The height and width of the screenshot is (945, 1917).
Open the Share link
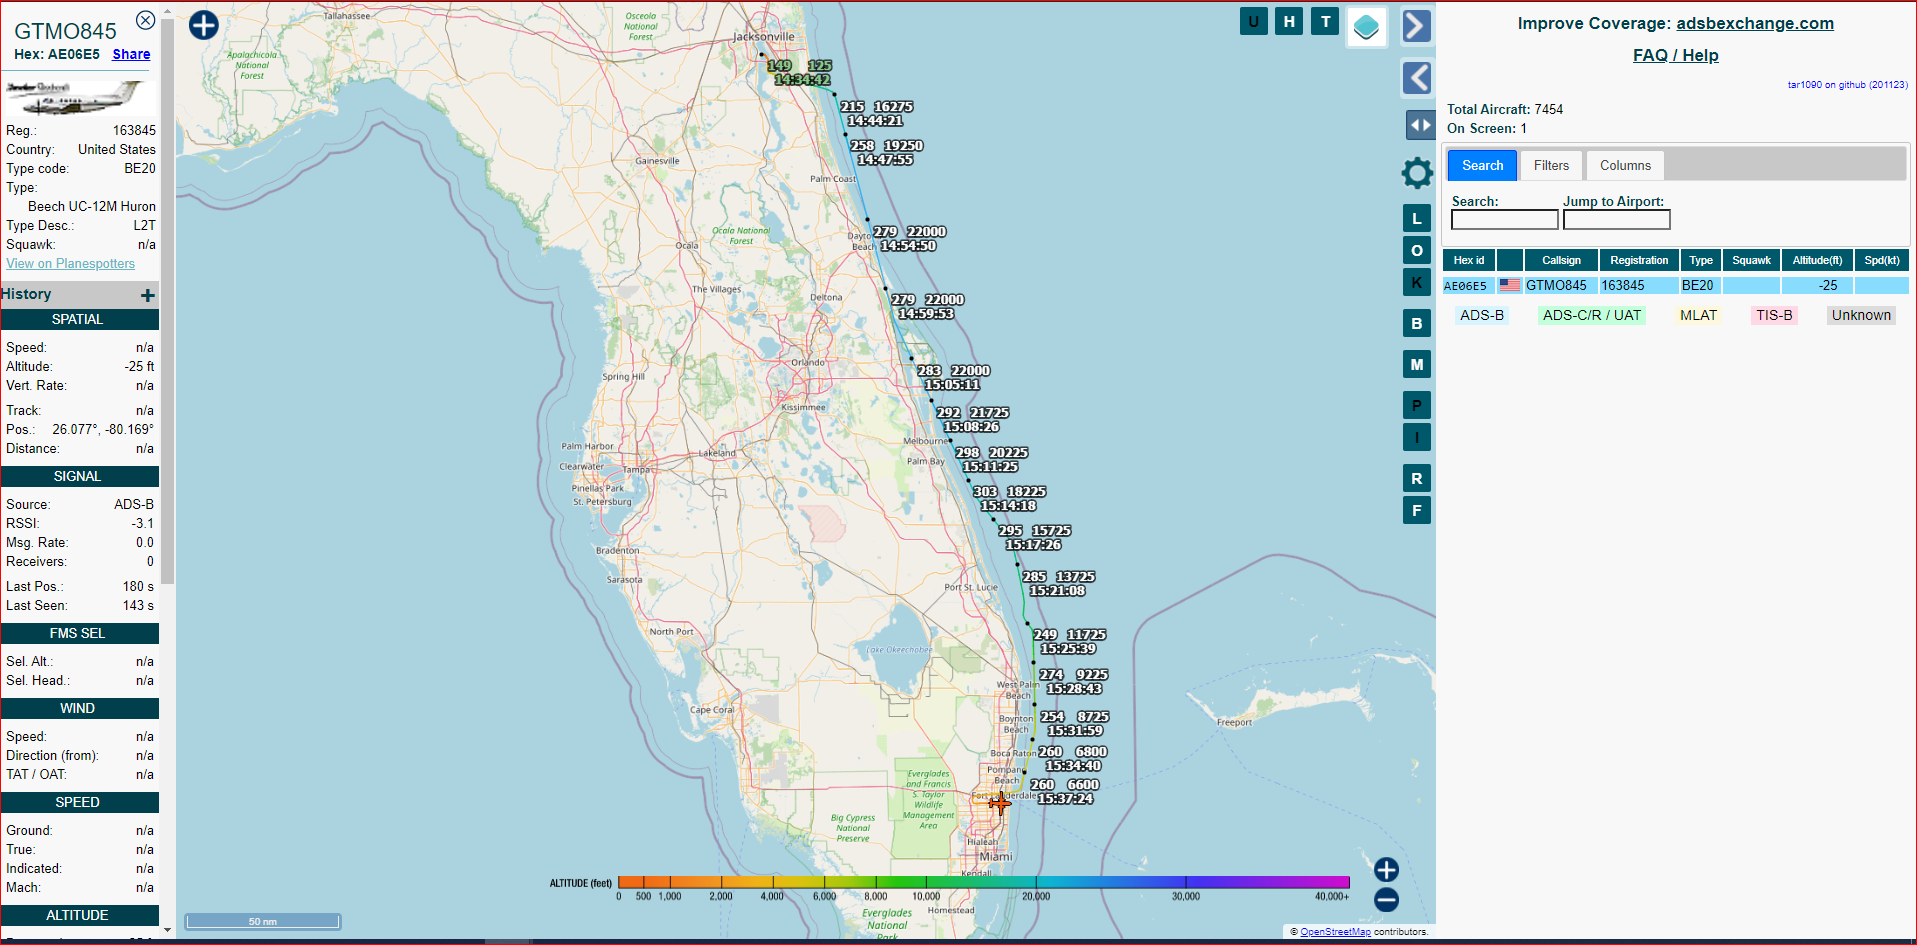(x=131, y=54)
